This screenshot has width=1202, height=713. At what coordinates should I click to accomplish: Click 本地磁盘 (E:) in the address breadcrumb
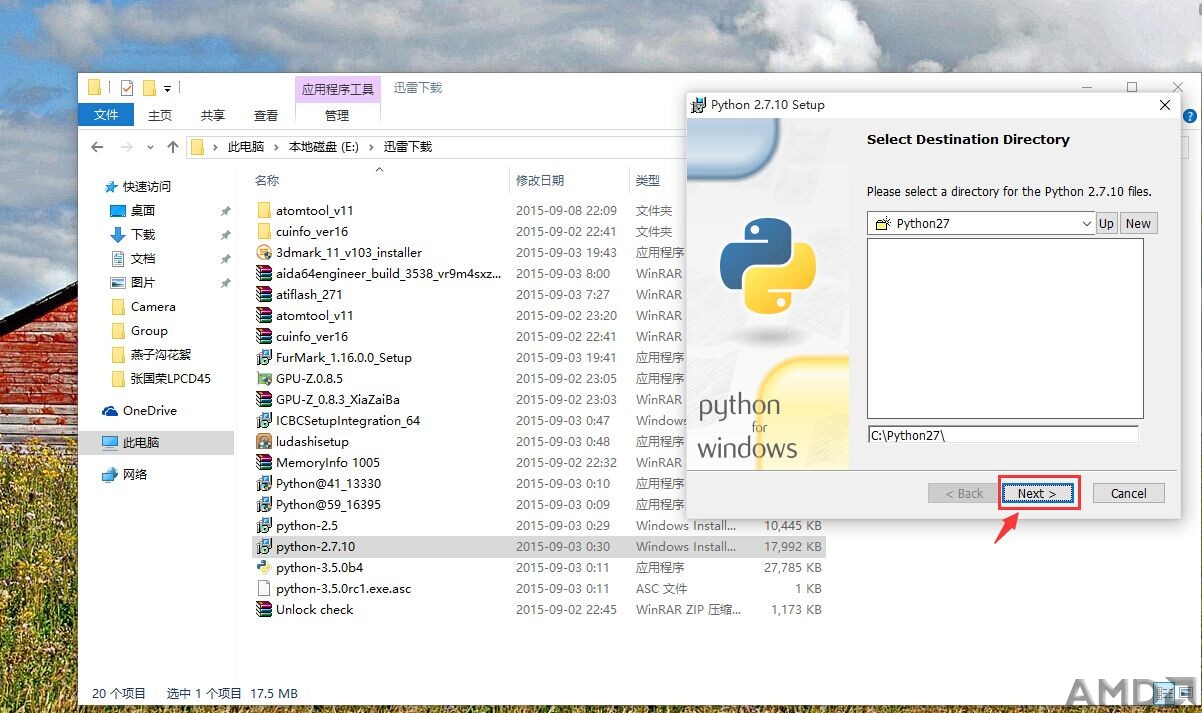coord(324,147)
